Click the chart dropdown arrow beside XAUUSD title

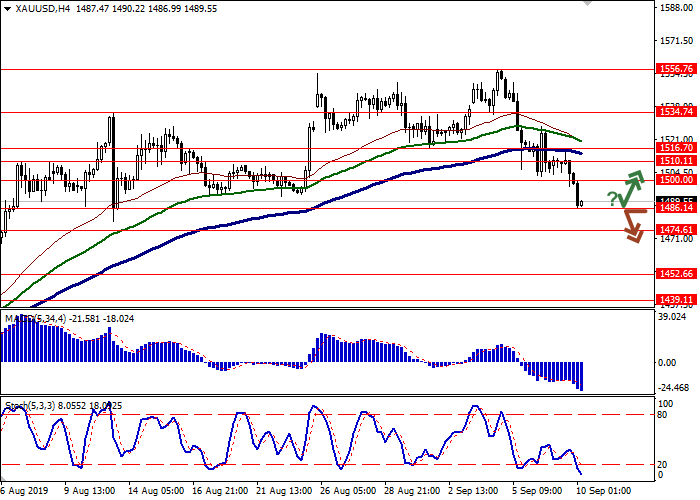pyautogui.click(x=7, y=8)
